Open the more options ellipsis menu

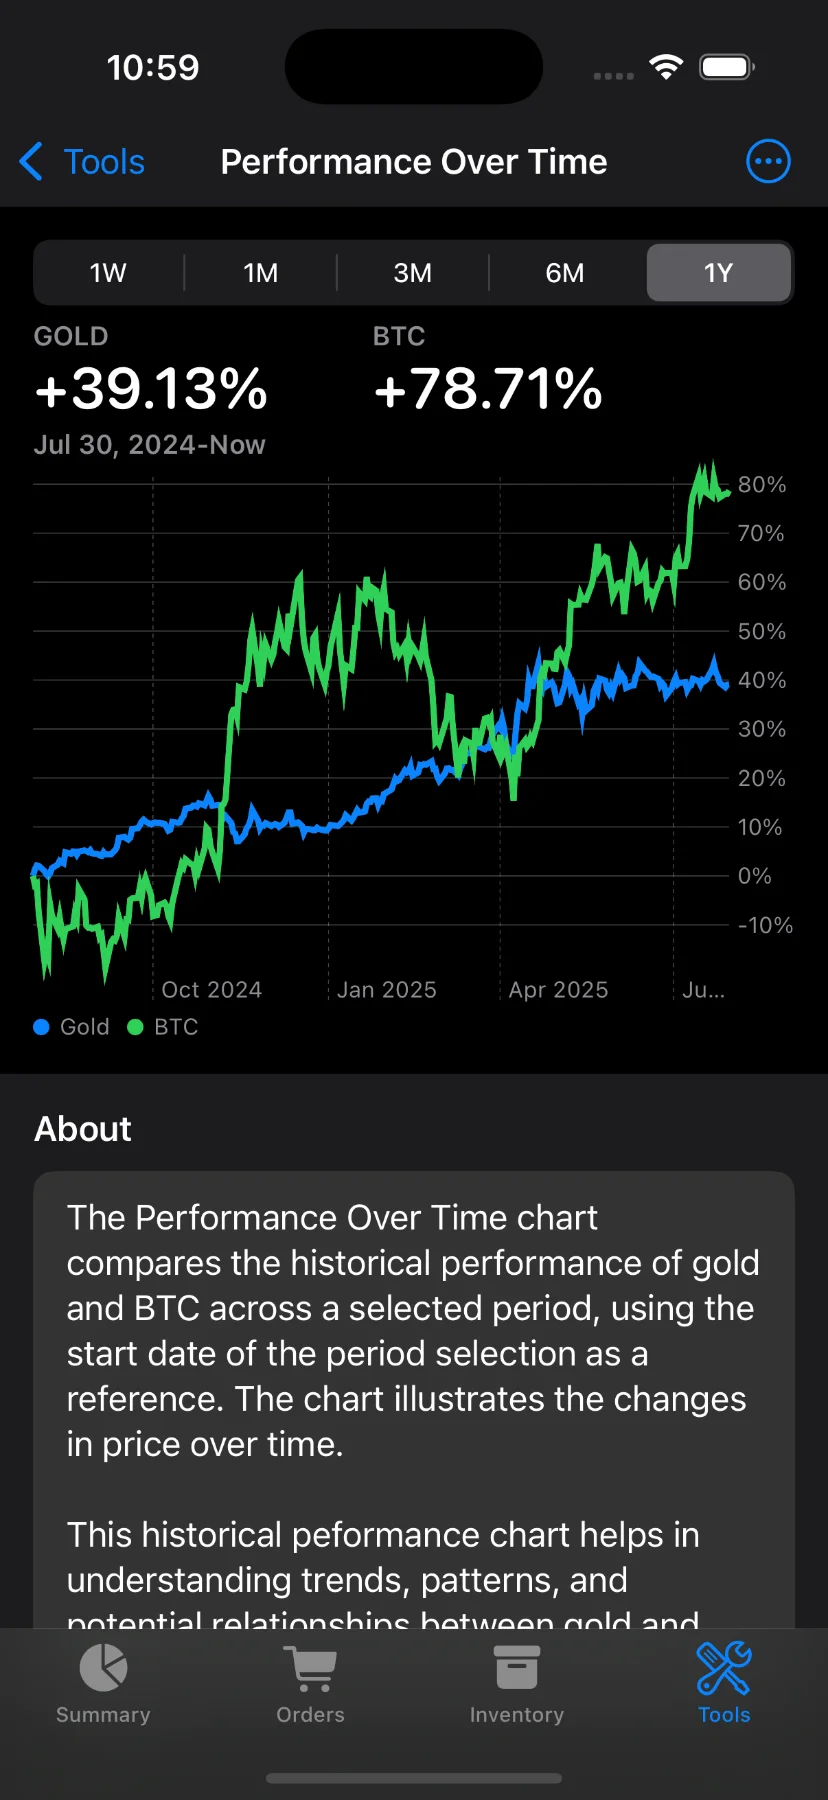tap(768, 161)
